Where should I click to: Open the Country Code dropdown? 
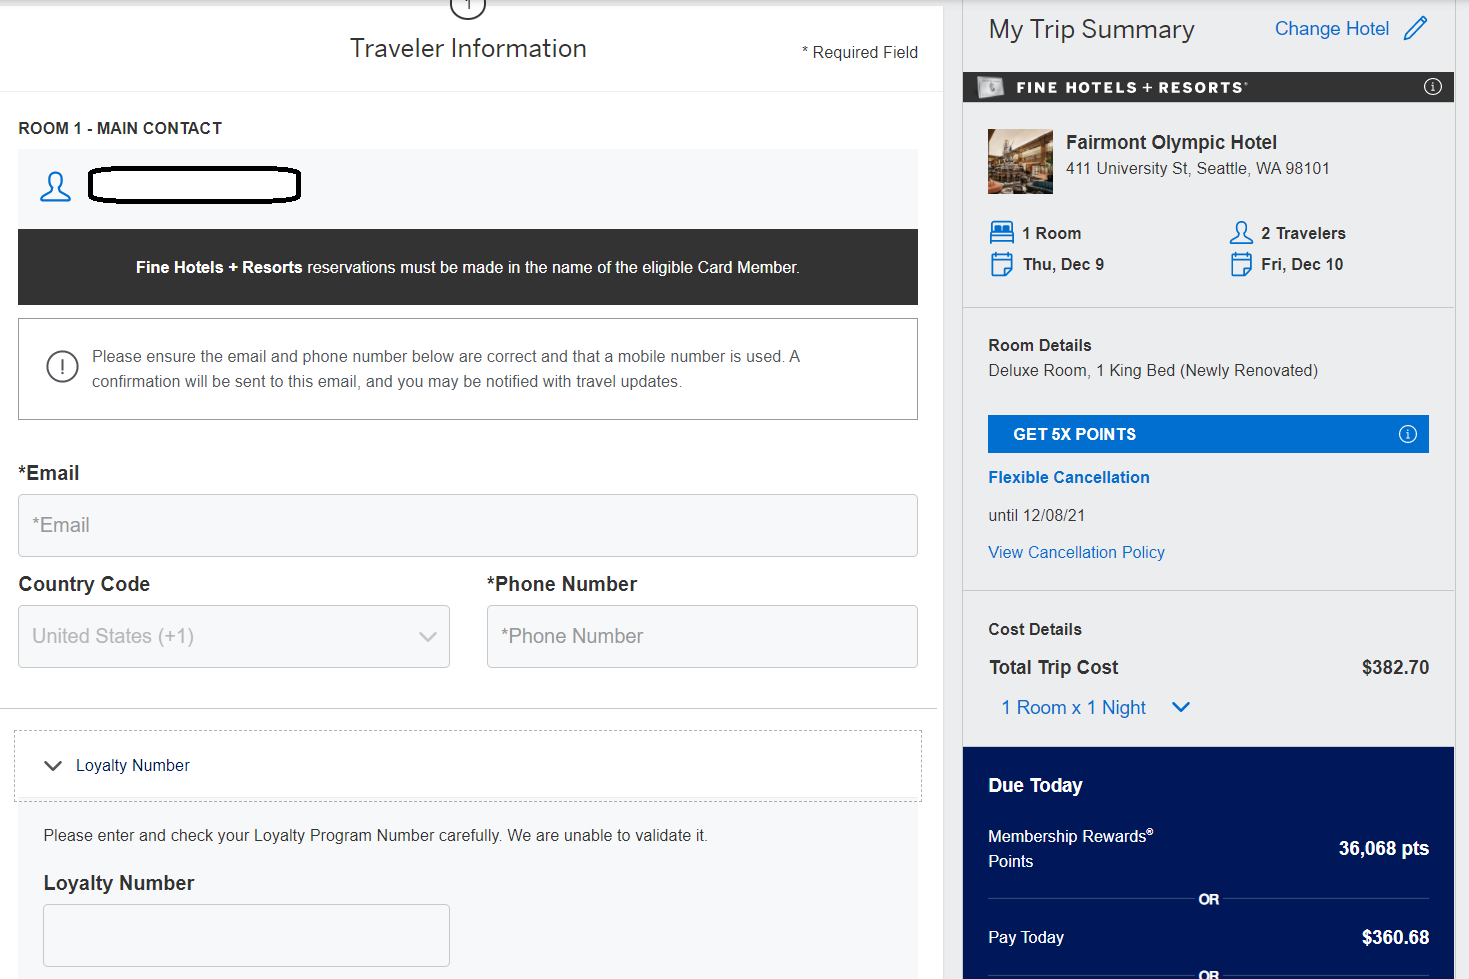[234, 636]
